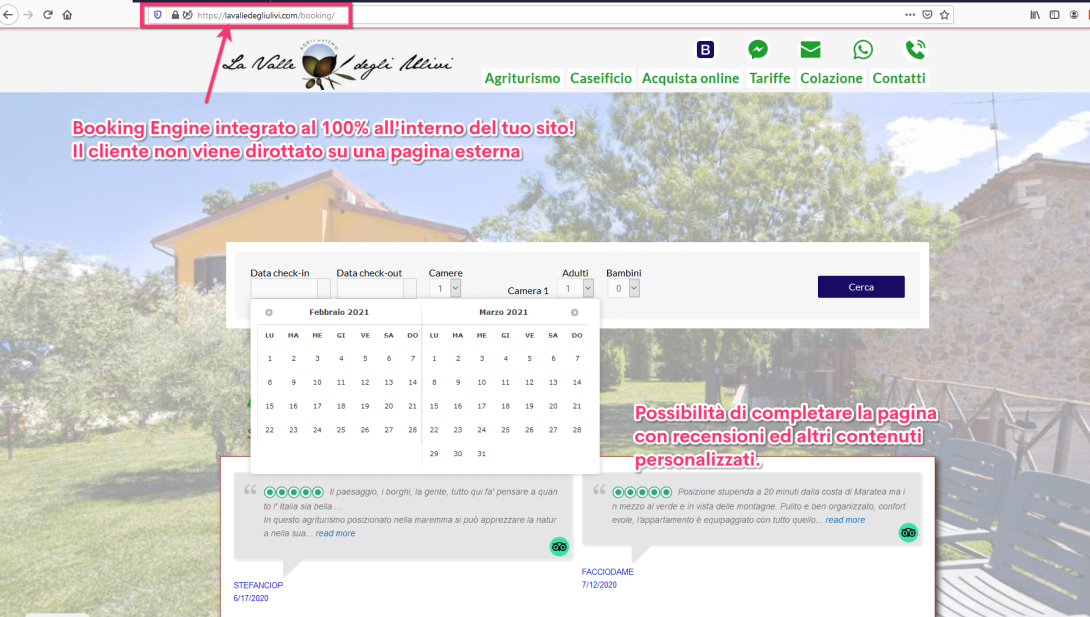
Task: Click the browser home icon
Action: coord(67,15)
